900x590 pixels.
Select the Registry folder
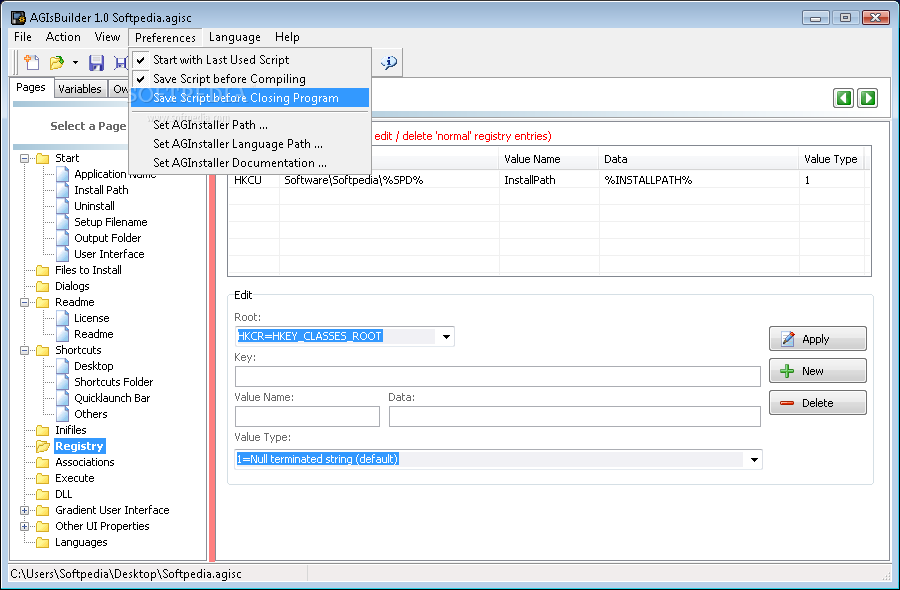click(x=79, y=447)
